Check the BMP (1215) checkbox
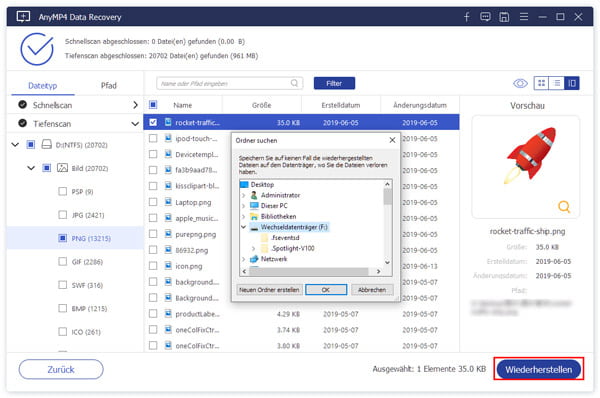Viewport: 600px width, 398px height. click(x=62, y=308)
